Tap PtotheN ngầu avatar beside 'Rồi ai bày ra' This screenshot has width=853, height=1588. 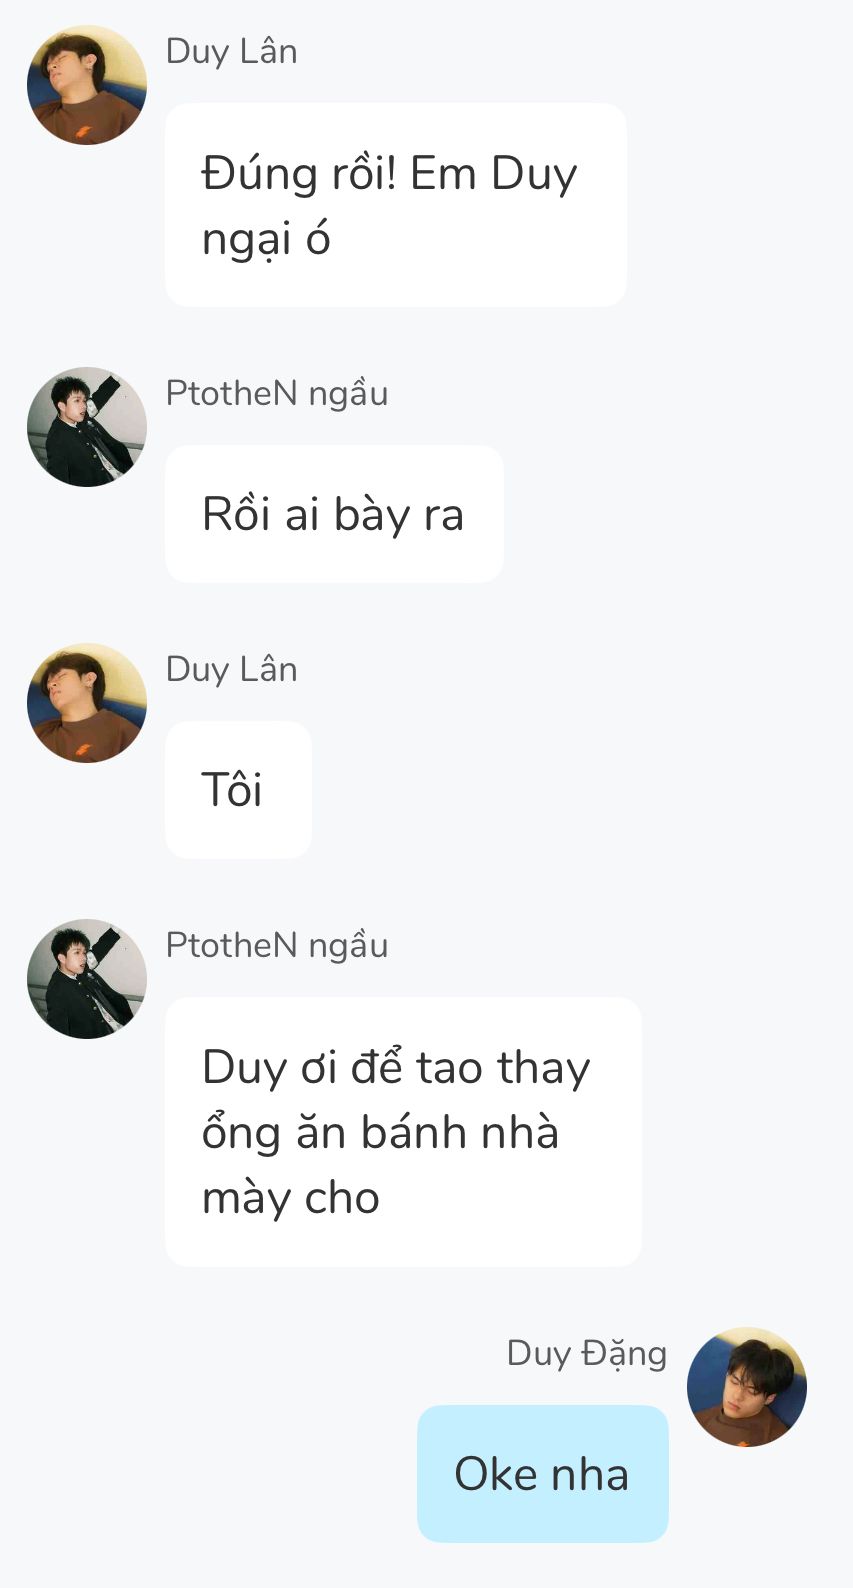[x=87, y=427]
